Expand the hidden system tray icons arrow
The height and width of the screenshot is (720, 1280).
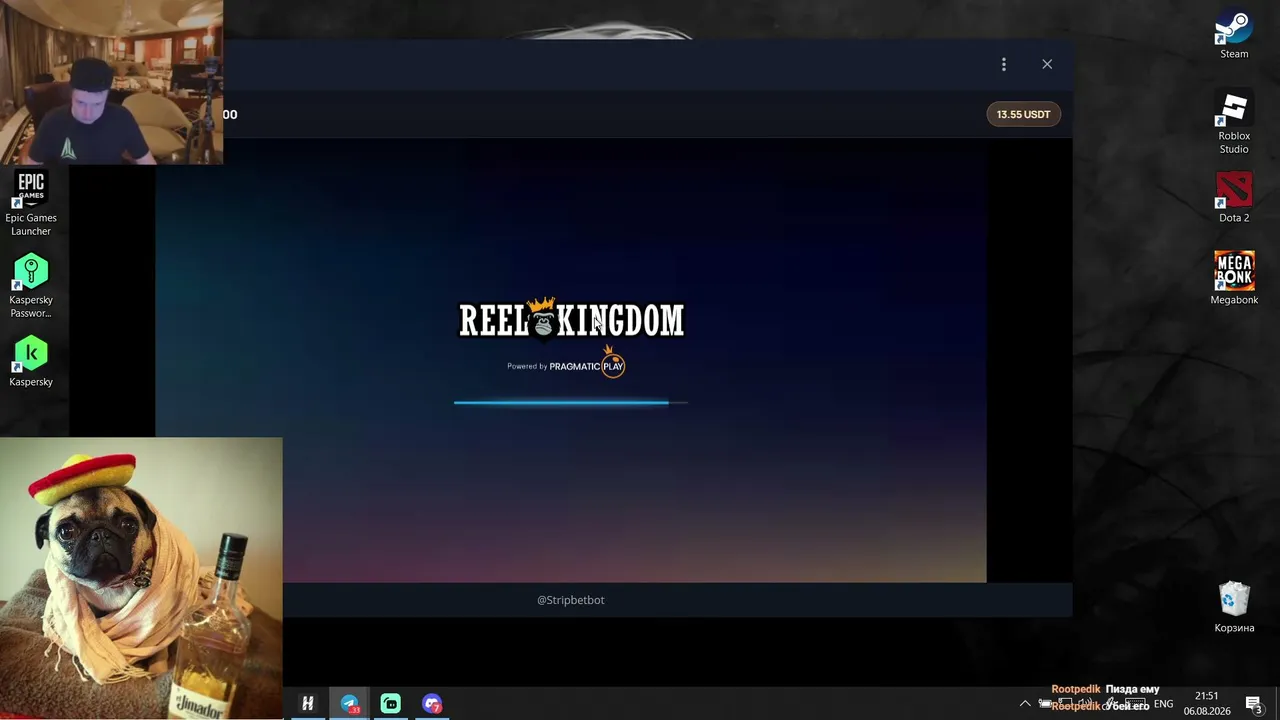(1024, 704)
